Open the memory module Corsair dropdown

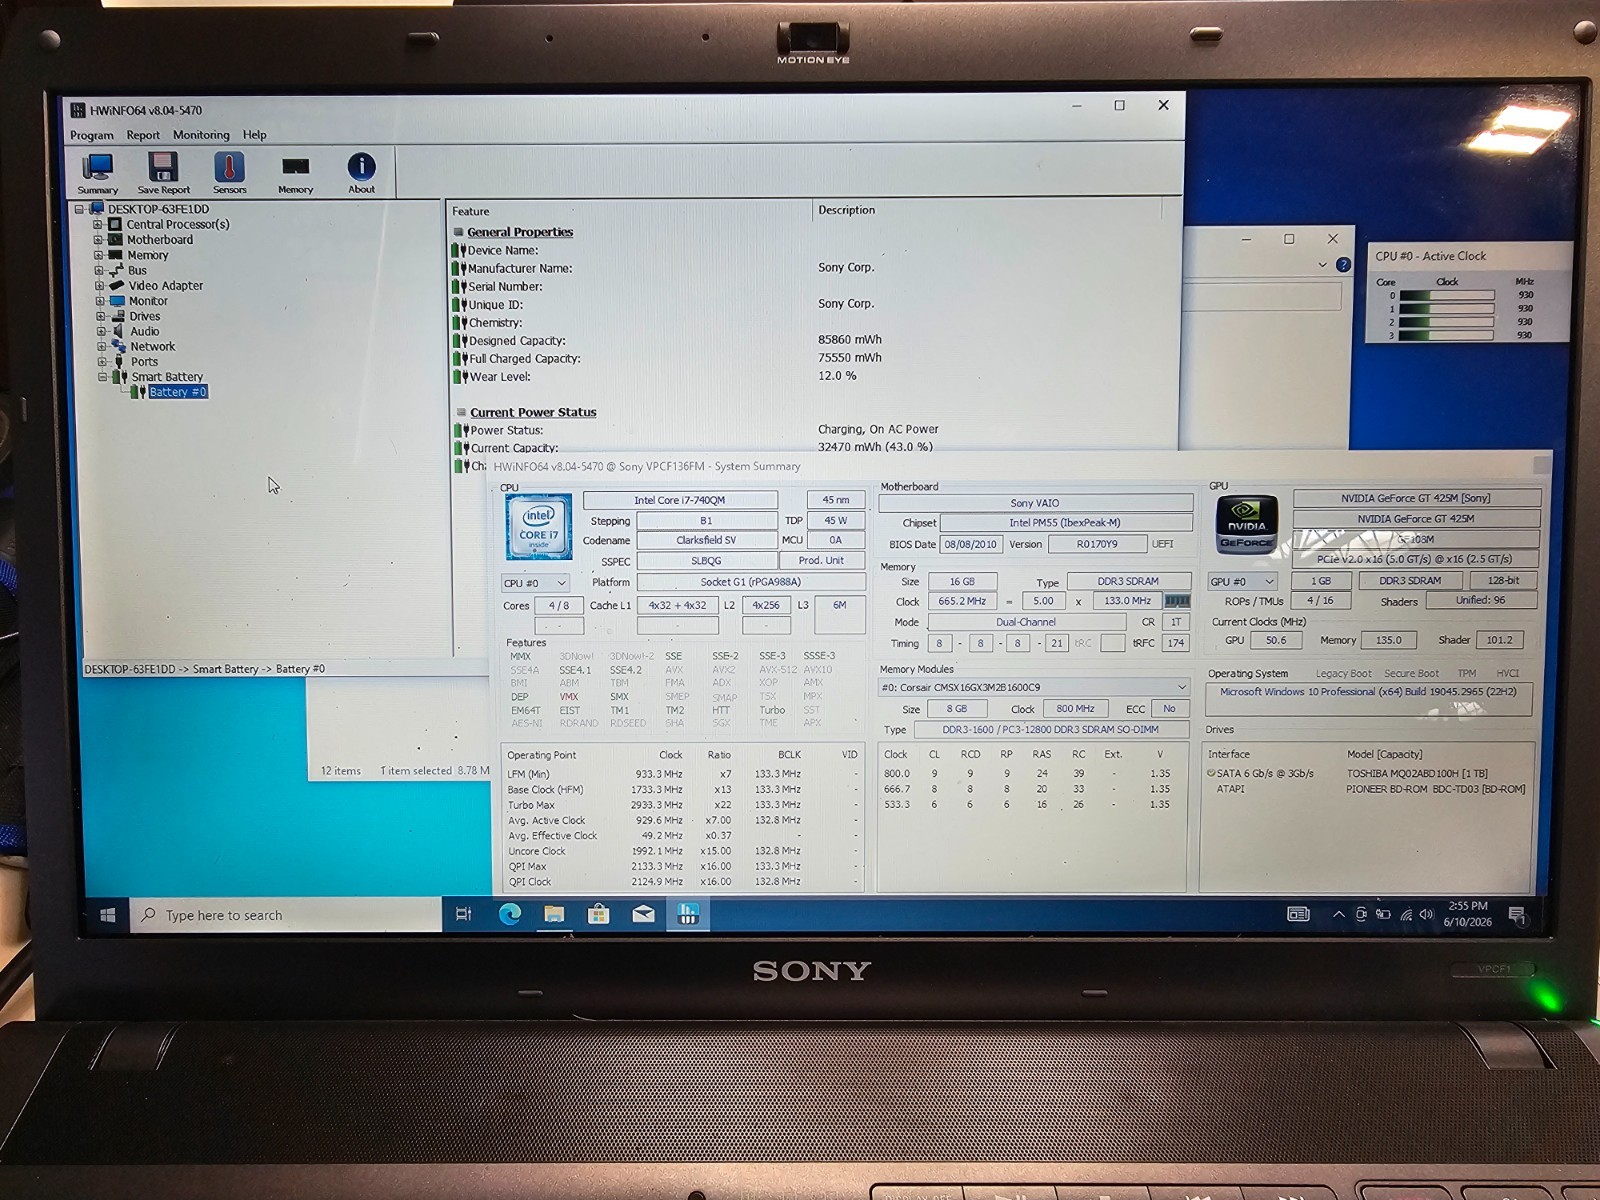[x=1033, y=687]
